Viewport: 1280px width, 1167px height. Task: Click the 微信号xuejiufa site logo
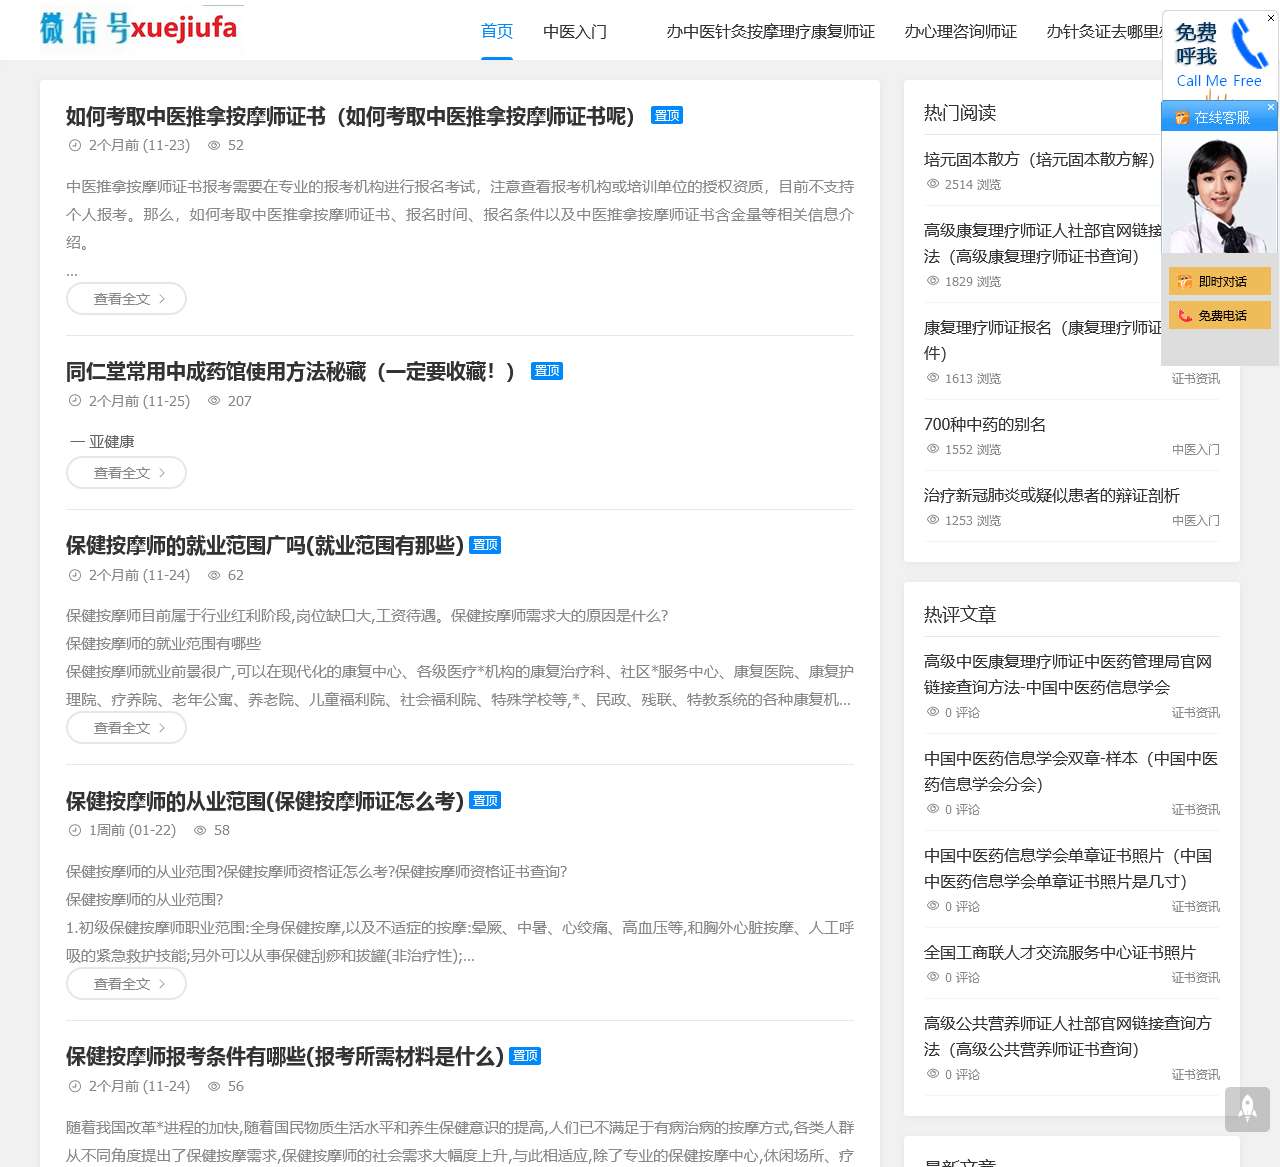tap(139, 28)
